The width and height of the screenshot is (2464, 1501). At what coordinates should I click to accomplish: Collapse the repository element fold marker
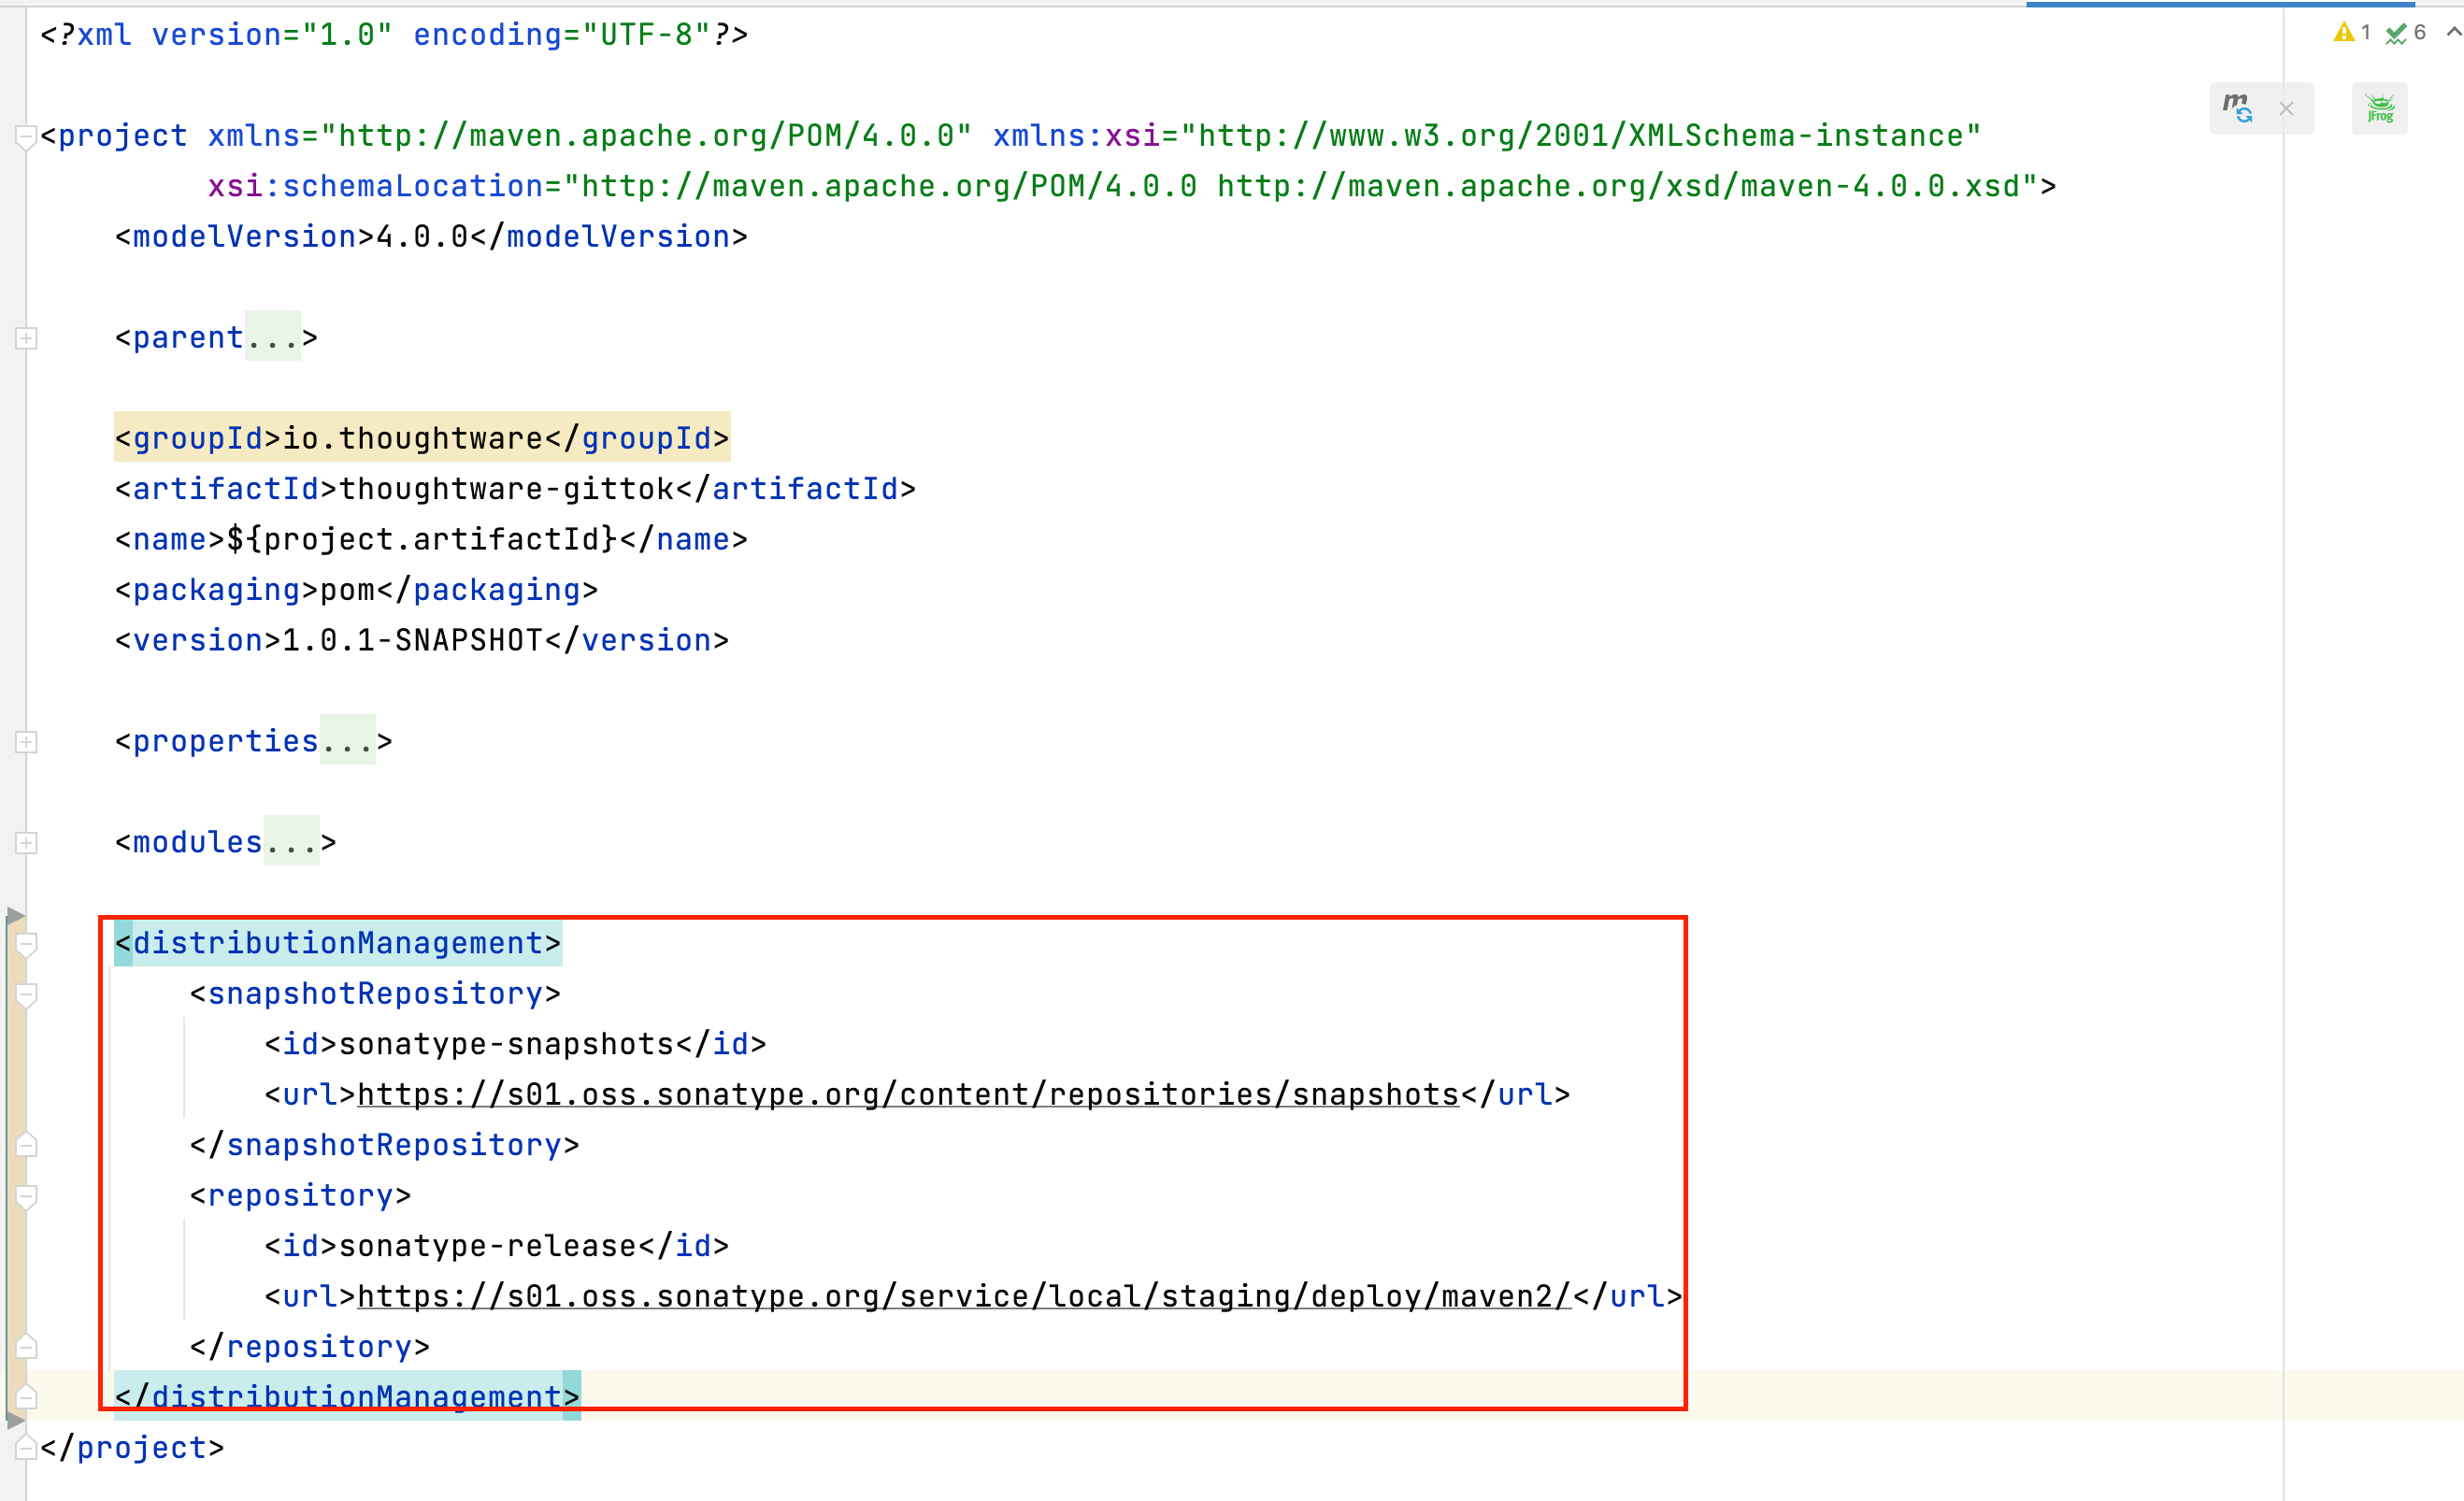[x=27, y=1196]
